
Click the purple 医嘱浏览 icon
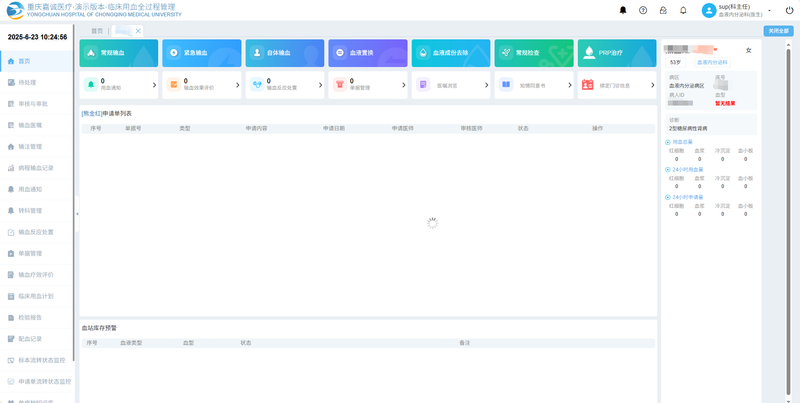click(x=423, y=85)
